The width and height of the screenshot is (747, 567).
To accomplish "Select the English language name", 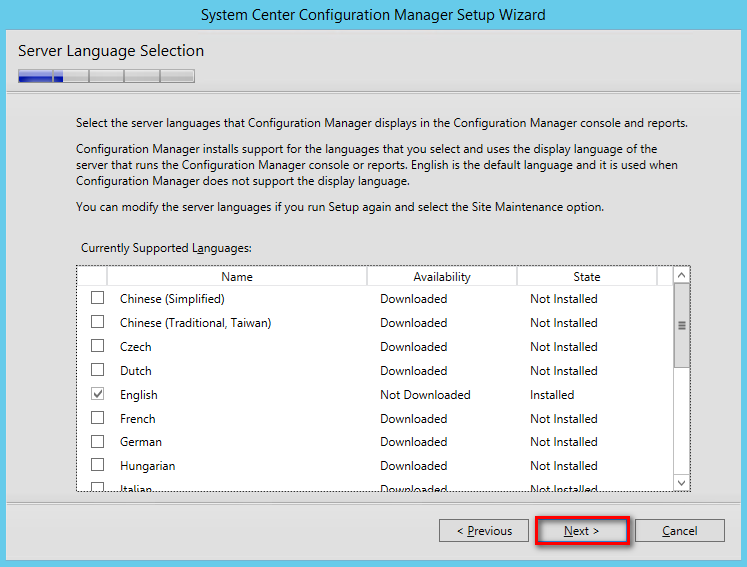I will pyautogui.click(x=138, y=395).
